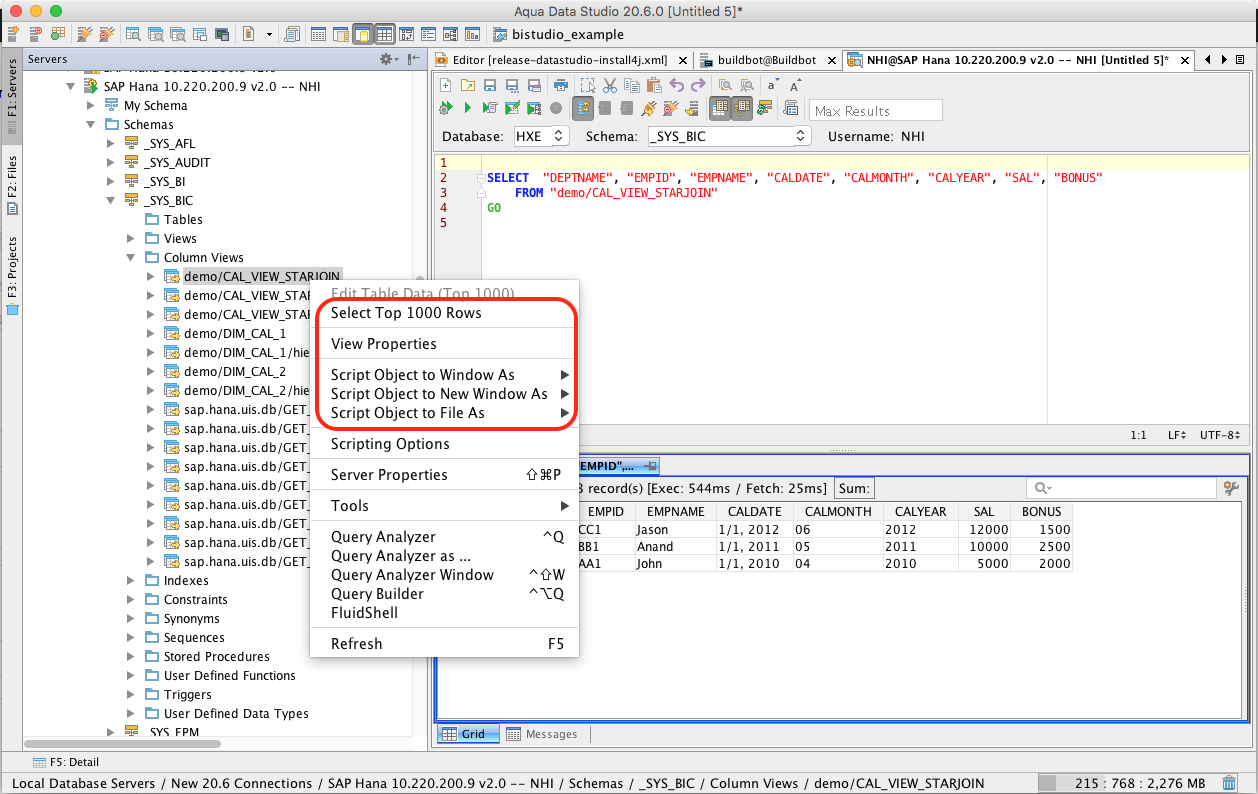Open the LF line ending selector

click(1177, 435)
